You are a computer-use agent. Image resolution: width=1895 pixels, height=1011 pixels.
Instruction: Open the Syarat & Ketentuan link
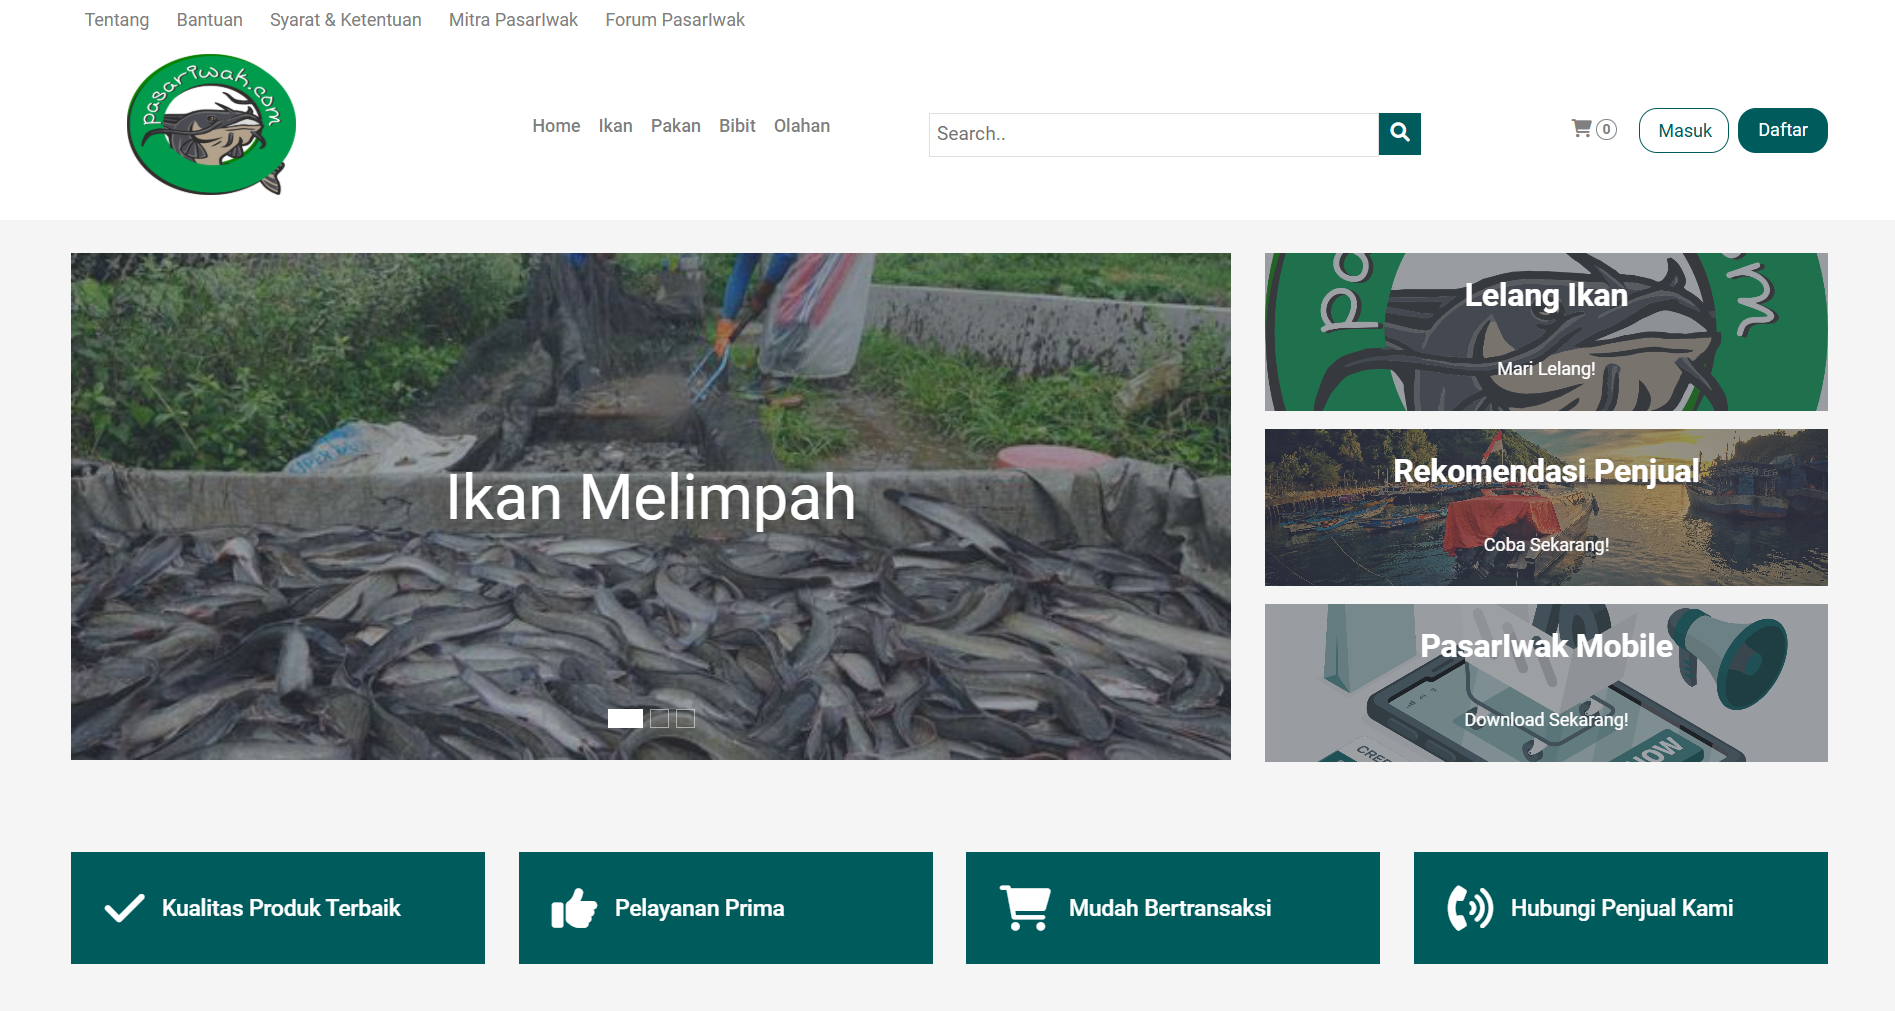345,20
